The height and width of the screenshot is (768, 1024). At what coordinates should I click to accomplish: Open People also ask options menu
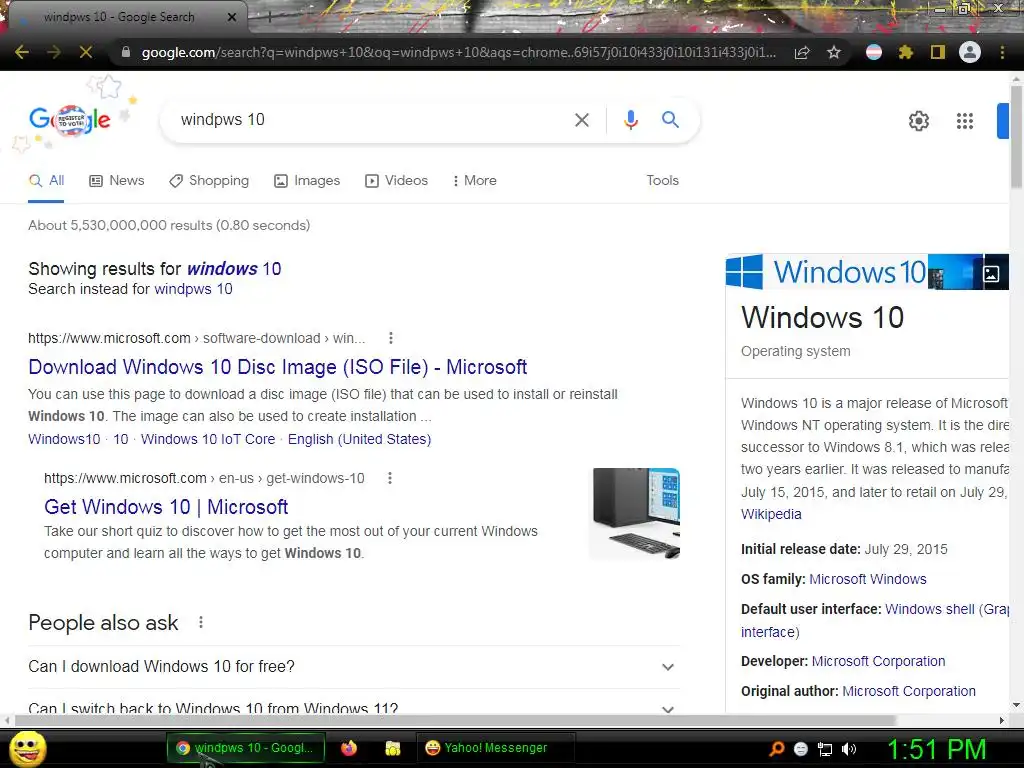(201, 622)
